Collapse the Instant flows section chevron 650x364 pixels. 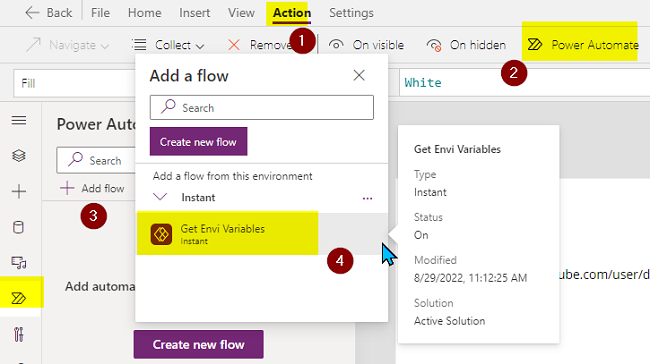click(160, 197)
